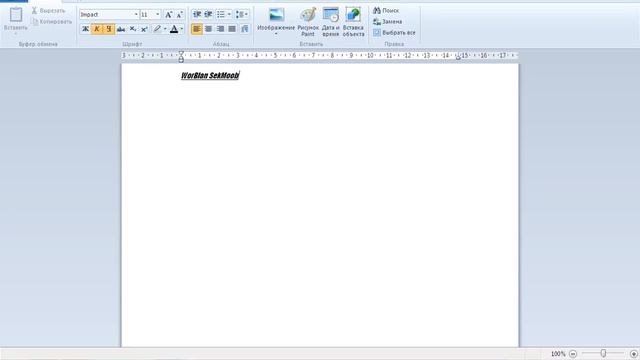Toggle strikethrough formatting
640x360 pixels.
pyautogui.click(x=121, y=29)
